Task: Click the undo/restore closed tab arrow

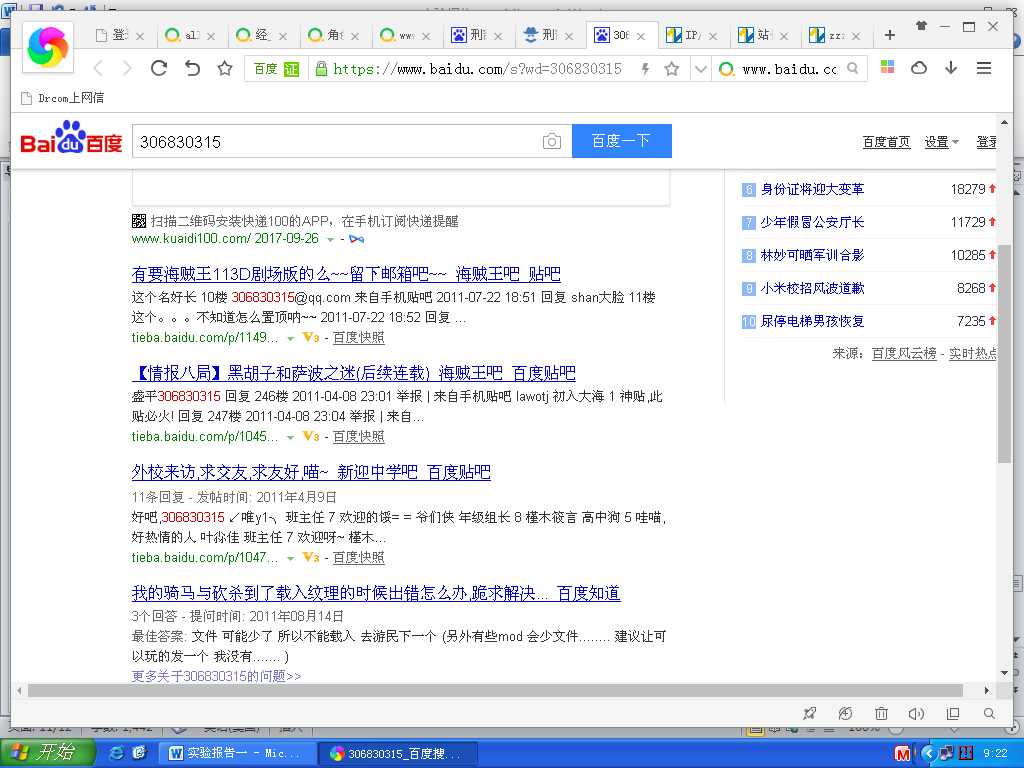Action: click(192, 68)
